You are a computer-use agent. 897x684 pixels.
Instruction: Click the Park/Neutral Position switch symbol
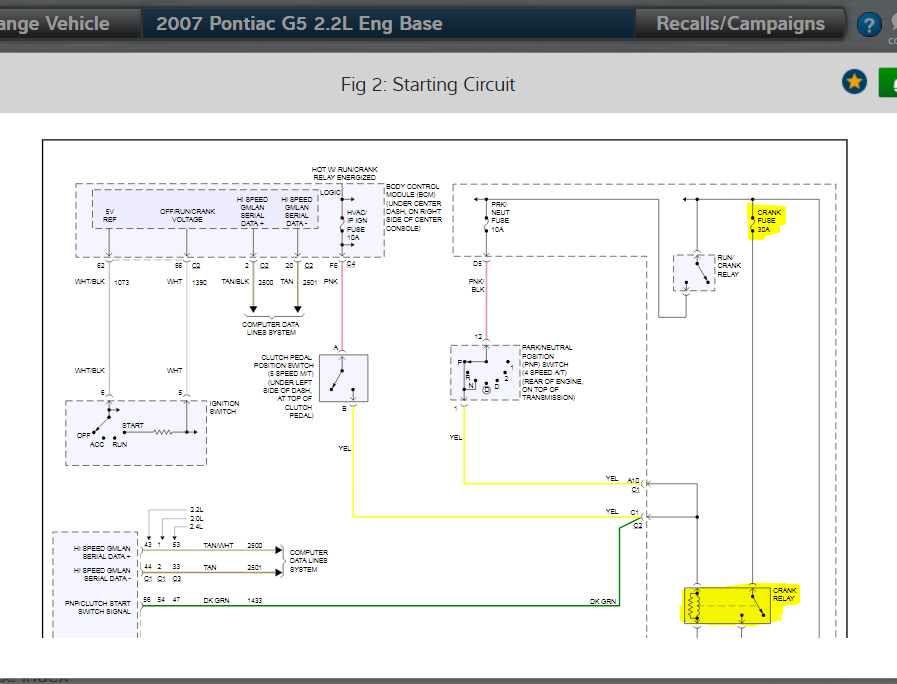(x=485, y=372)
